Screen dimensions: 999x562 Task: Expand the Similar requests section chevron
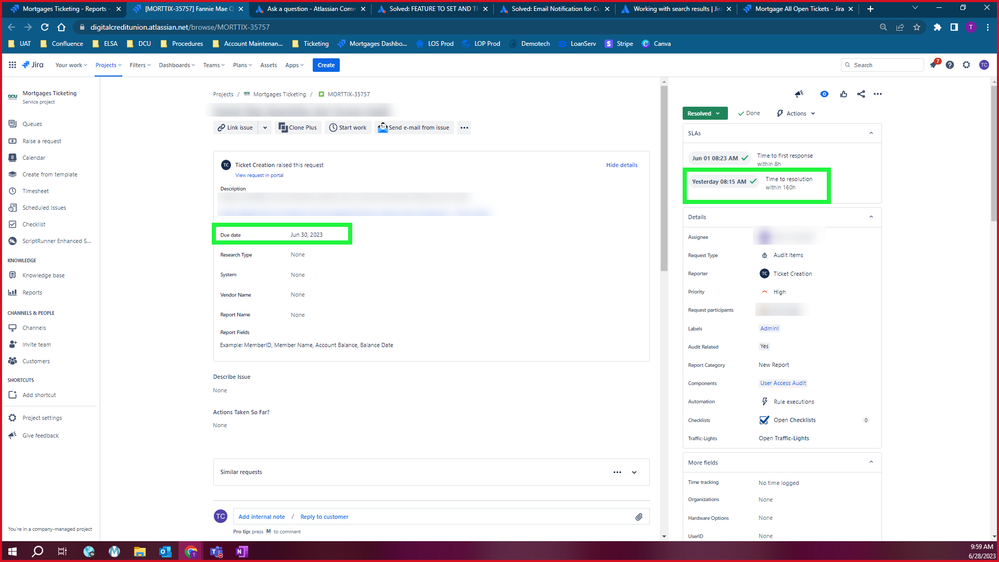point(635,472)
